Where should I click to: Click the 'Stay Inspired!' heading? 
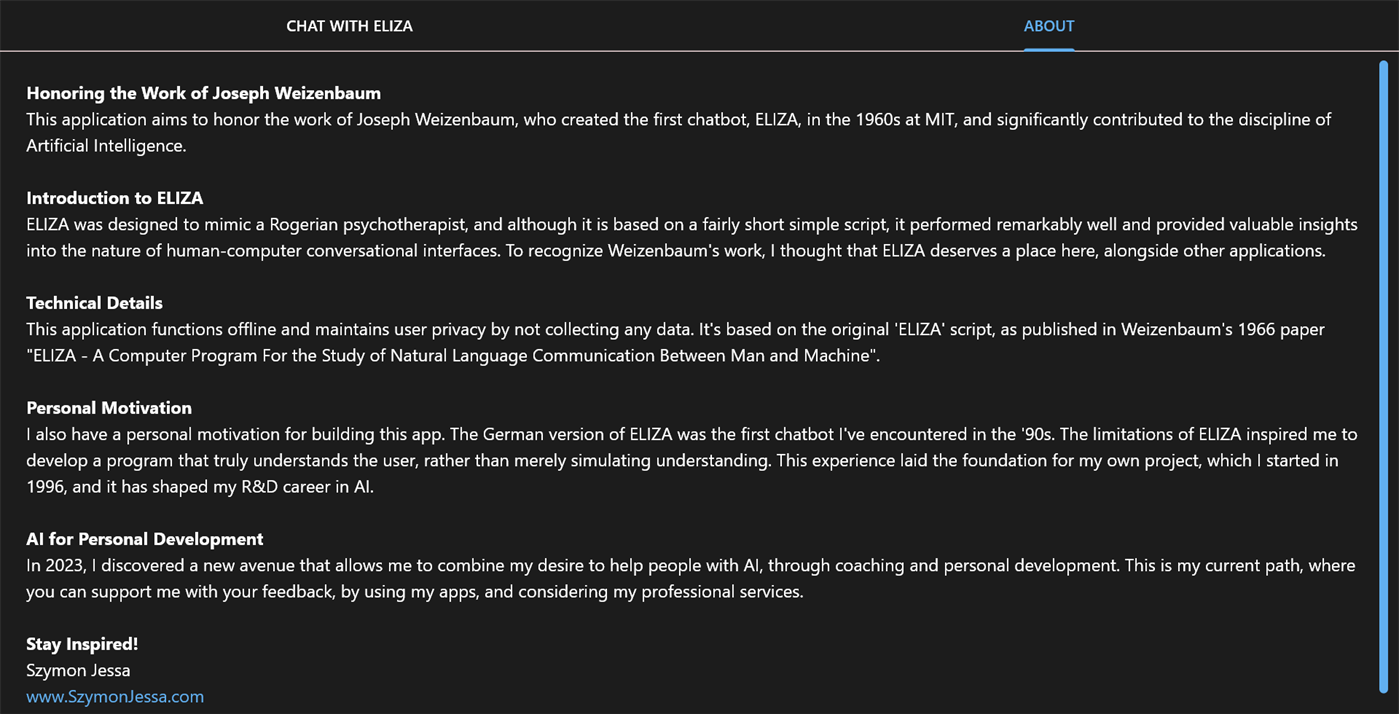point(82,644)
